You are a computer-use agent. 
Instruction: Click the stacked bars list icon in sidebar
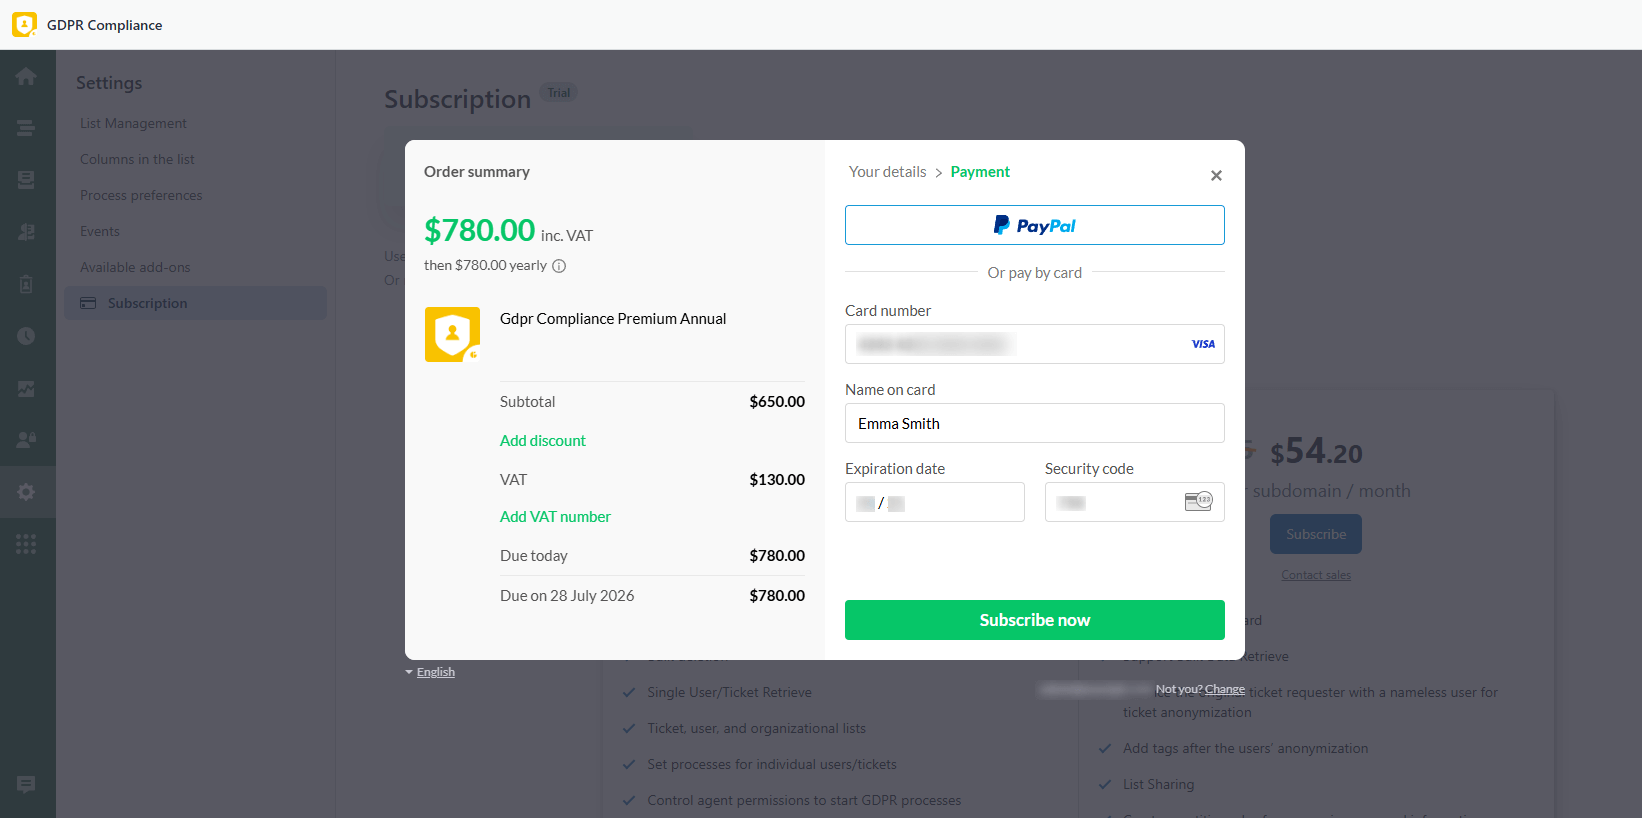click(26, 128)
